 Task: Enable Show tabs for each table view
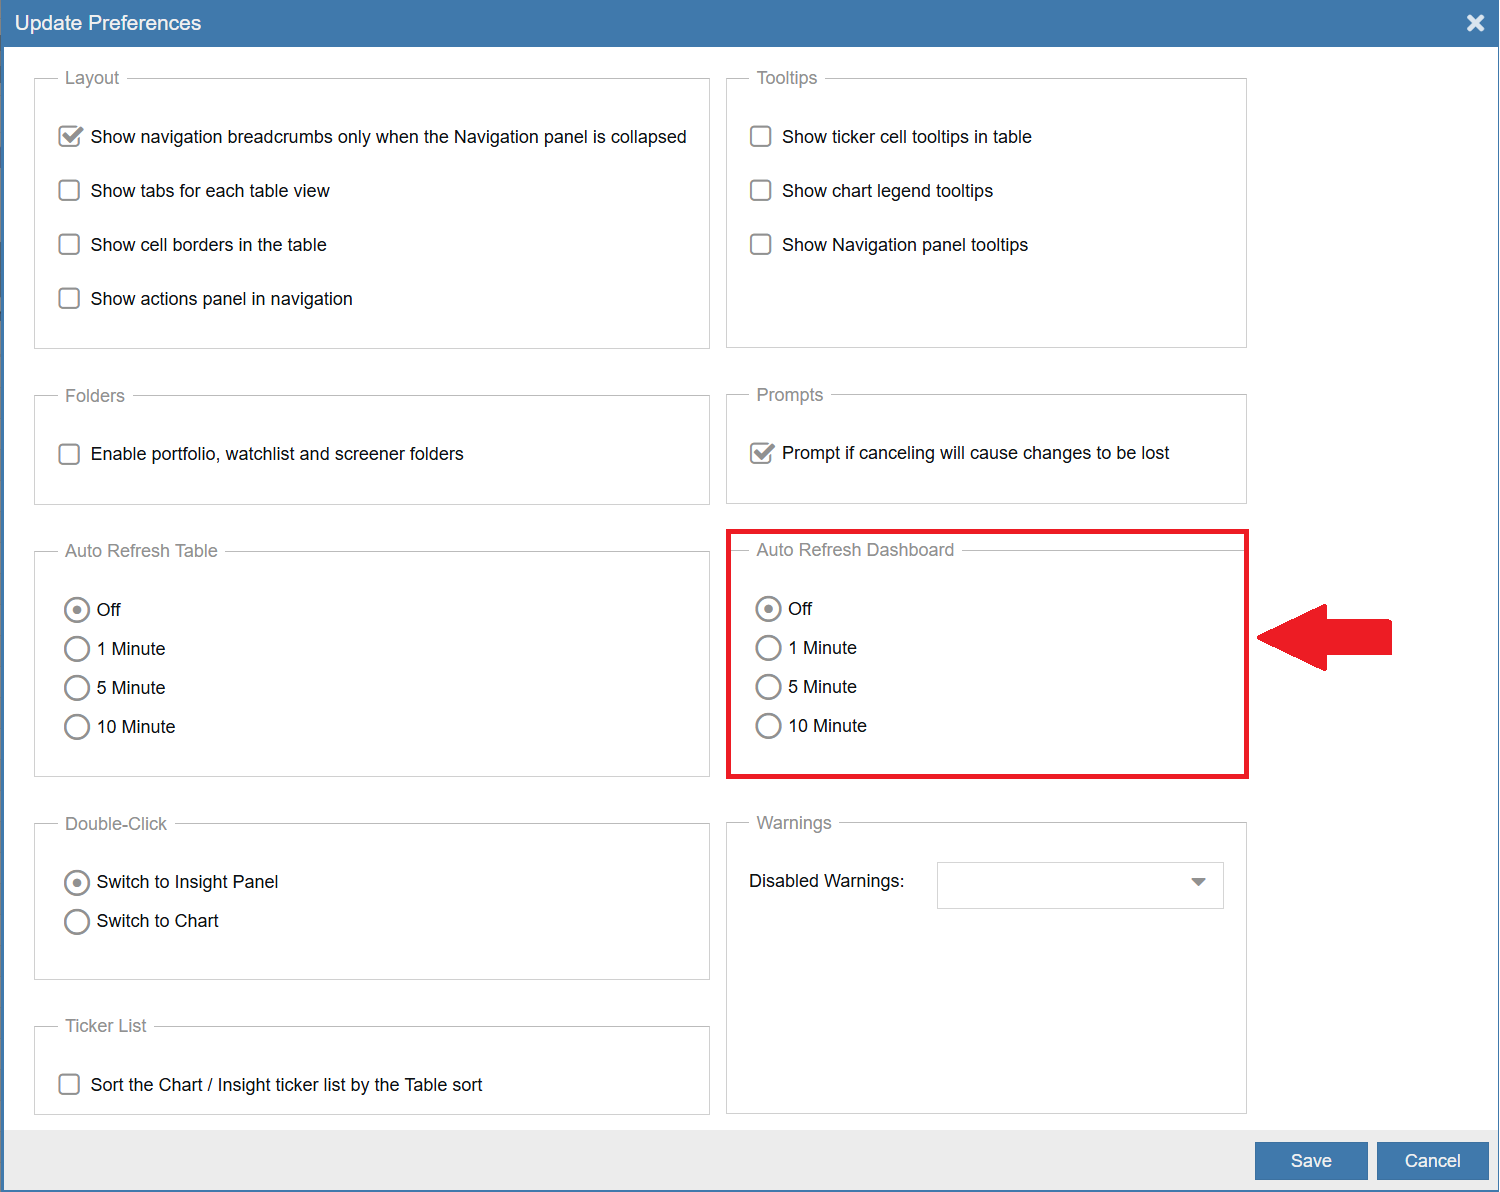tap(69, 191)
